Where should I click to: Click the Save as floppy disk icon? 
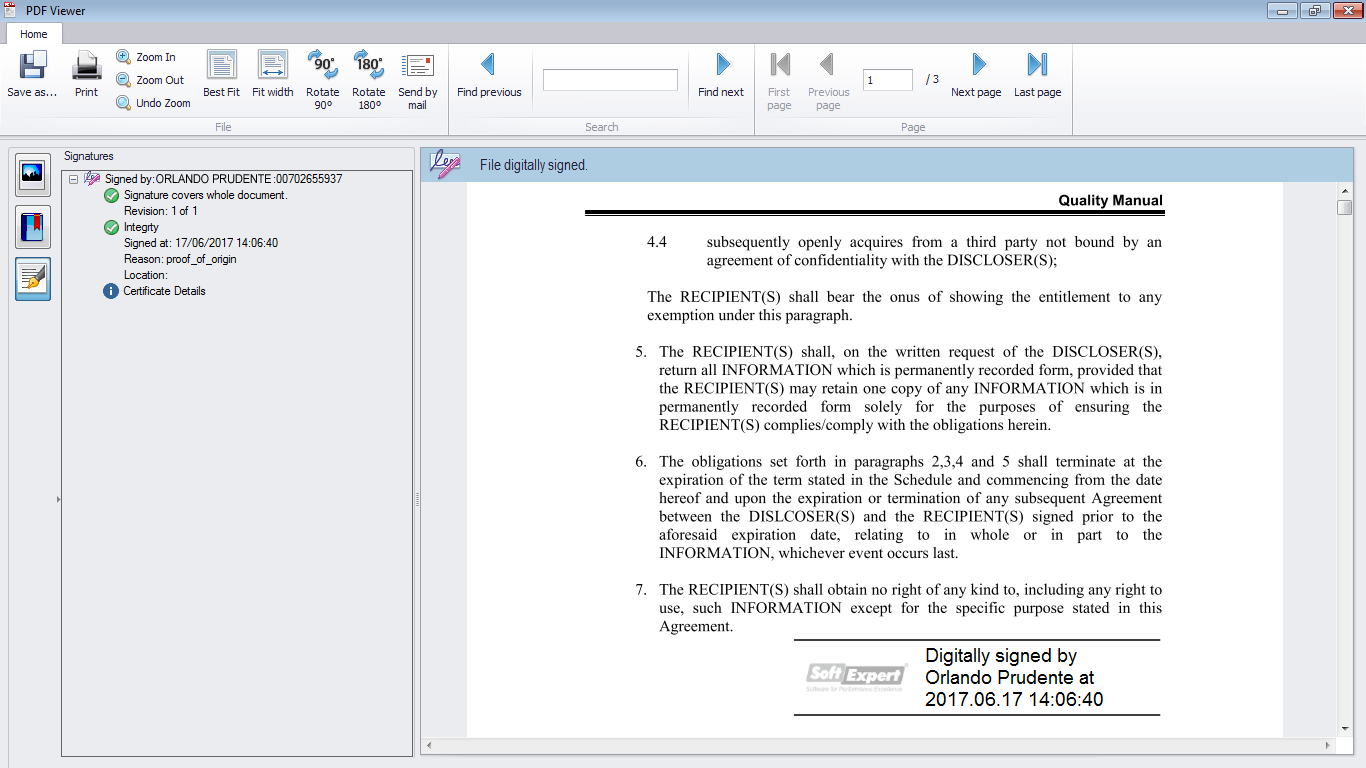tap(33, 65)
